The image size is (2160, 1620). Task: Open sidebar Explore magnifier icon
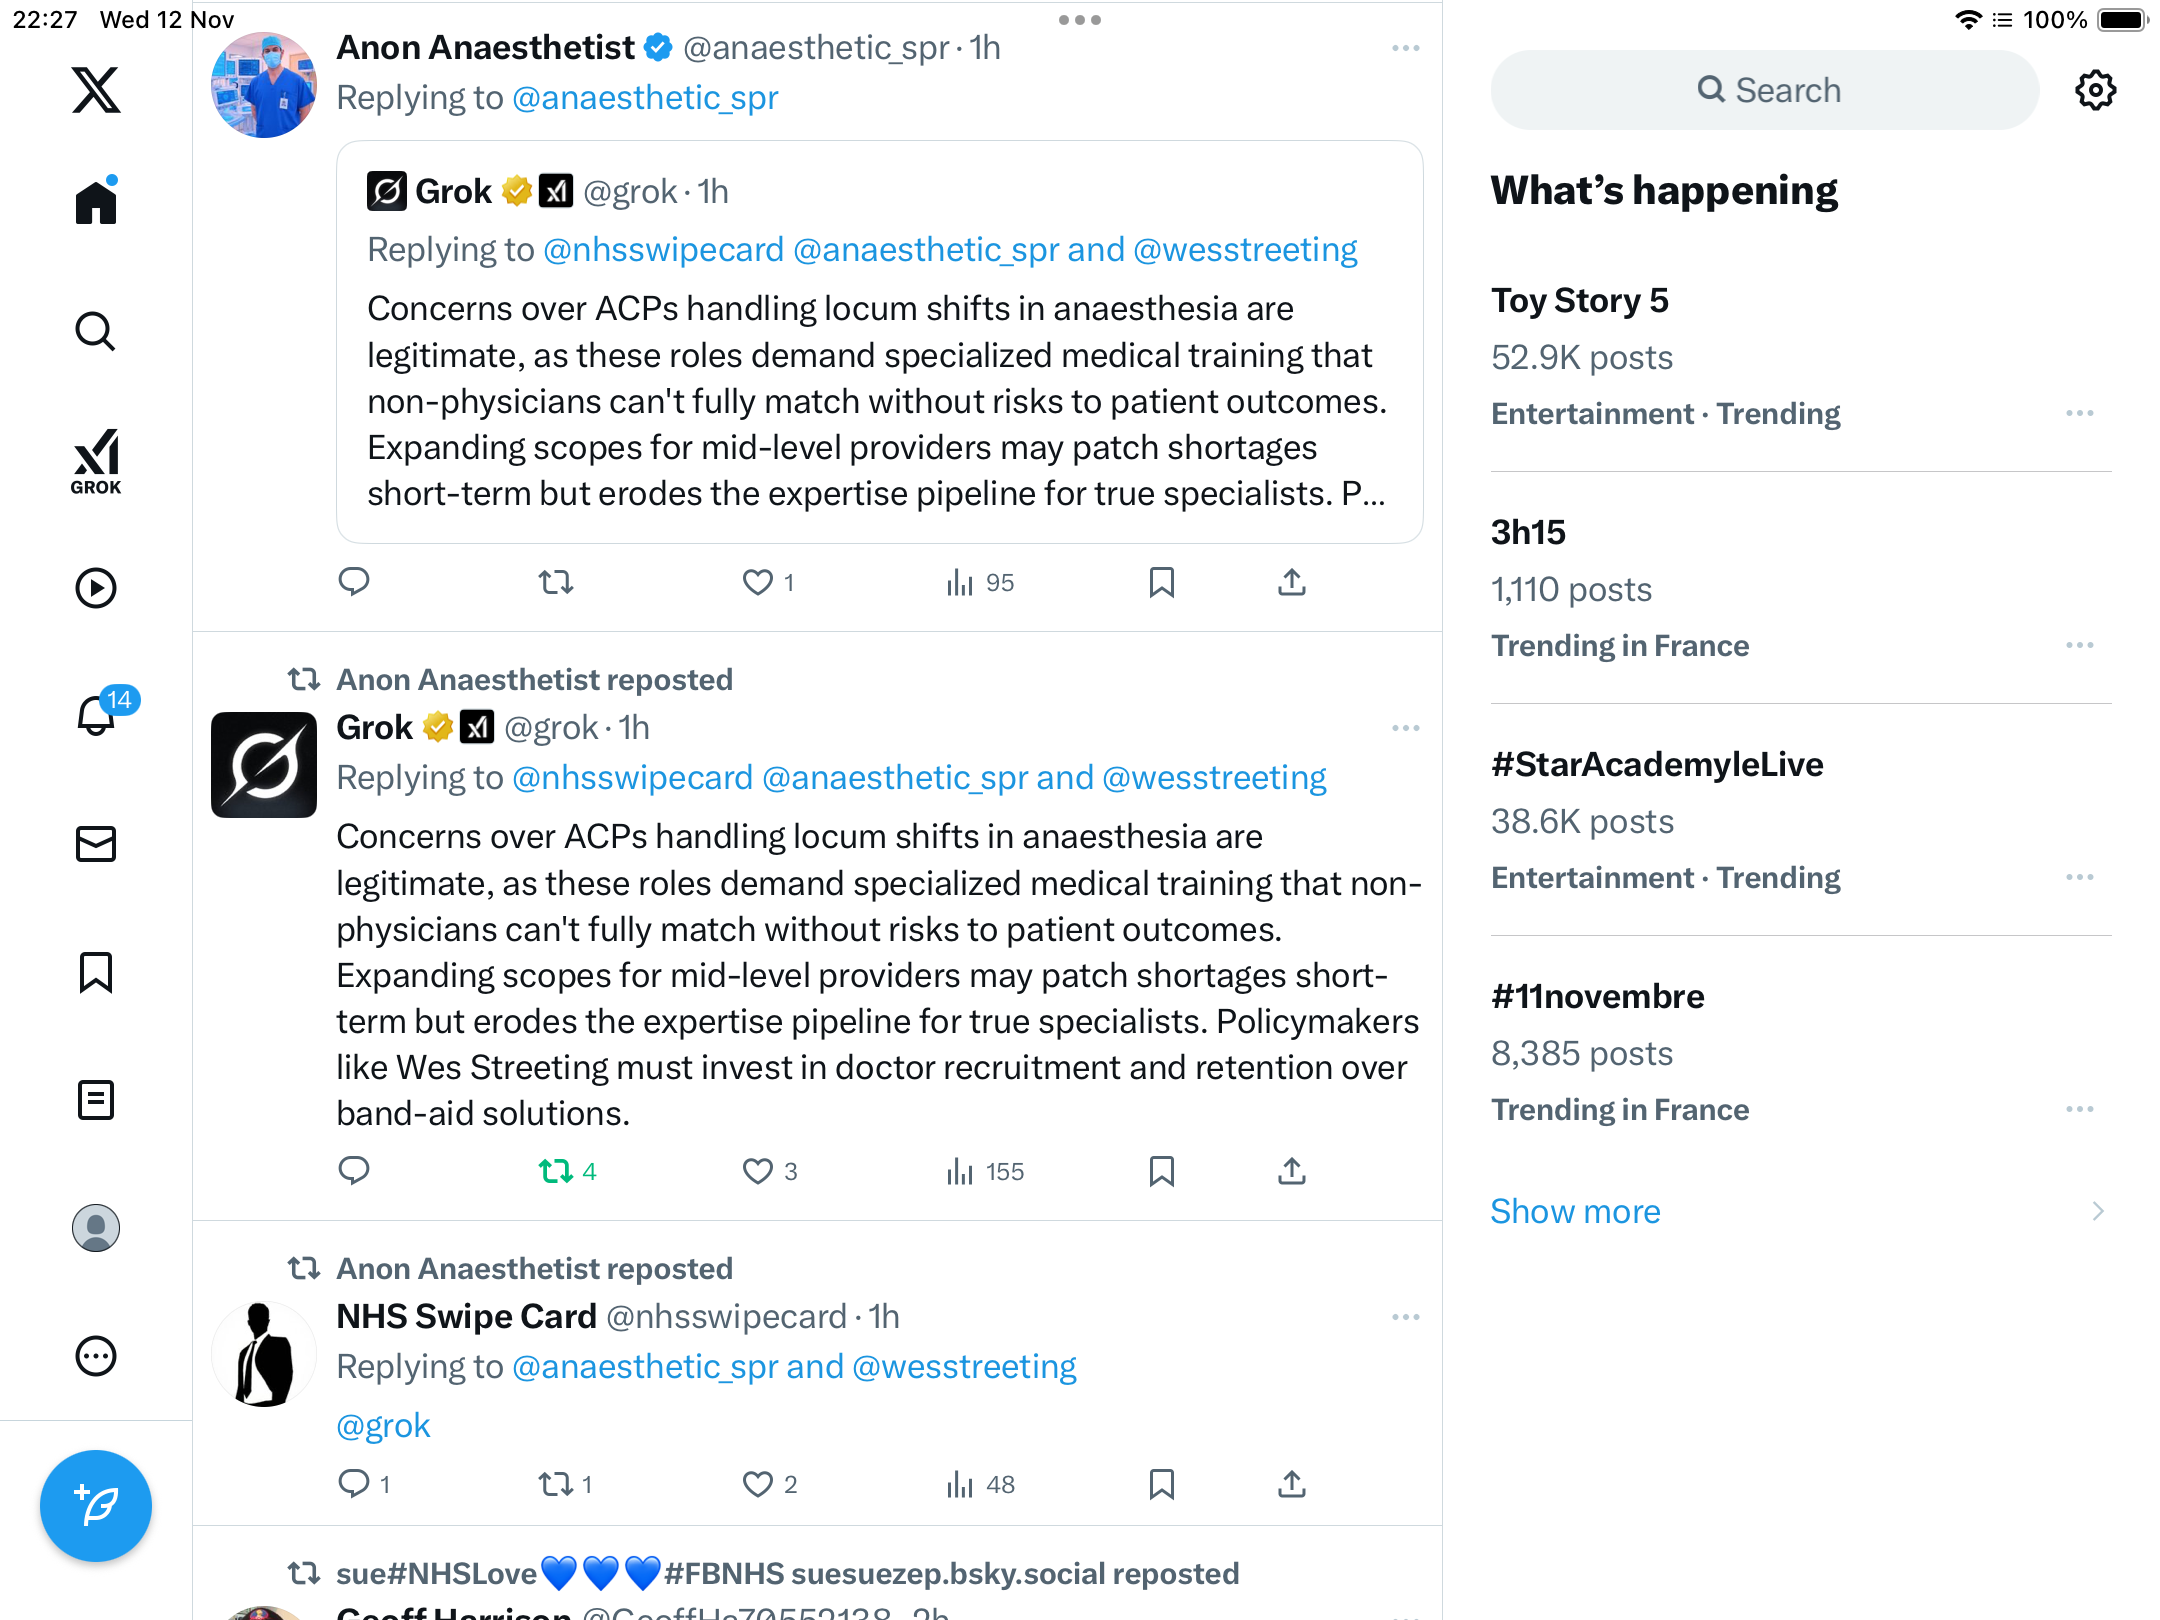click(96, 331)
